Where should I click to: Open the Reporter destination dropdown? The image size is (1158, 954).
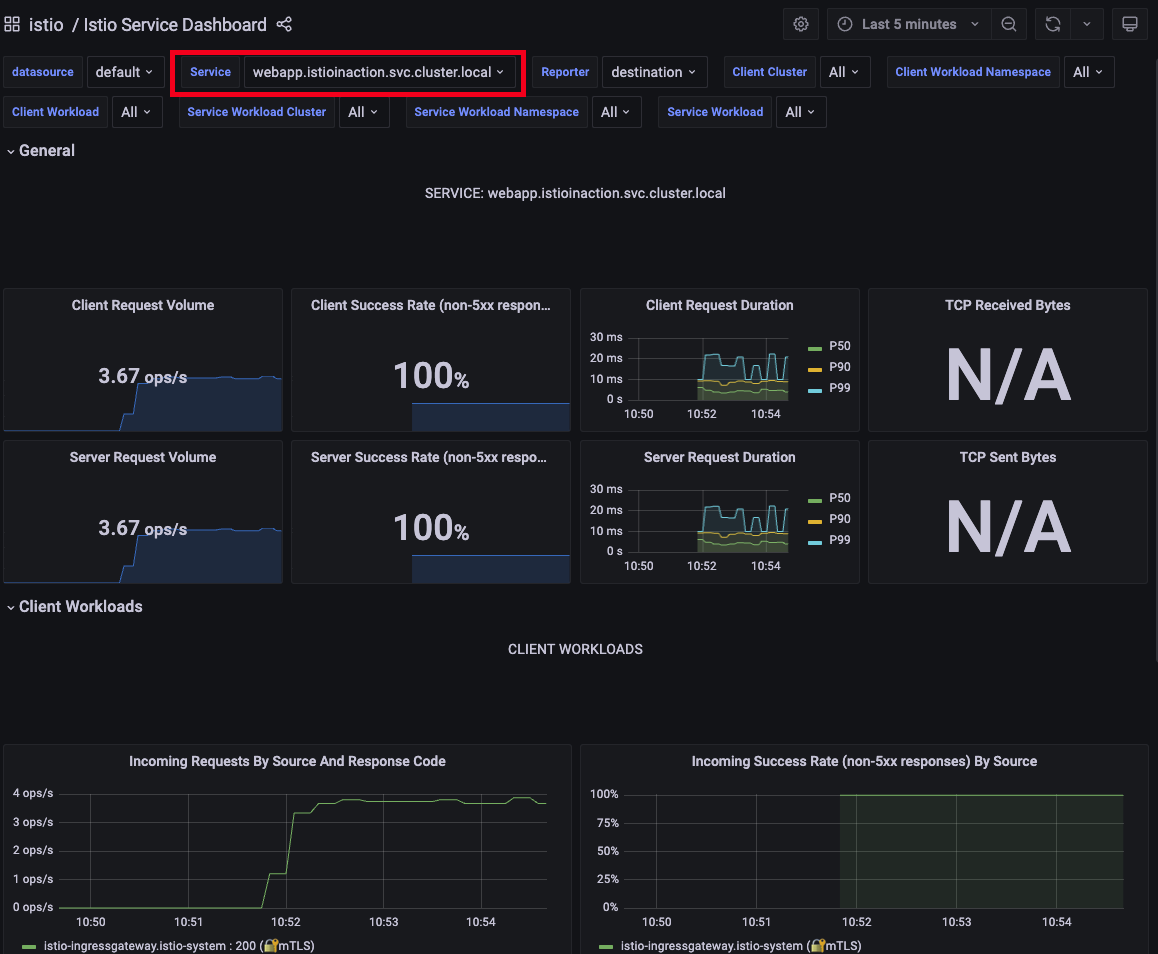(x=654, y=72)
